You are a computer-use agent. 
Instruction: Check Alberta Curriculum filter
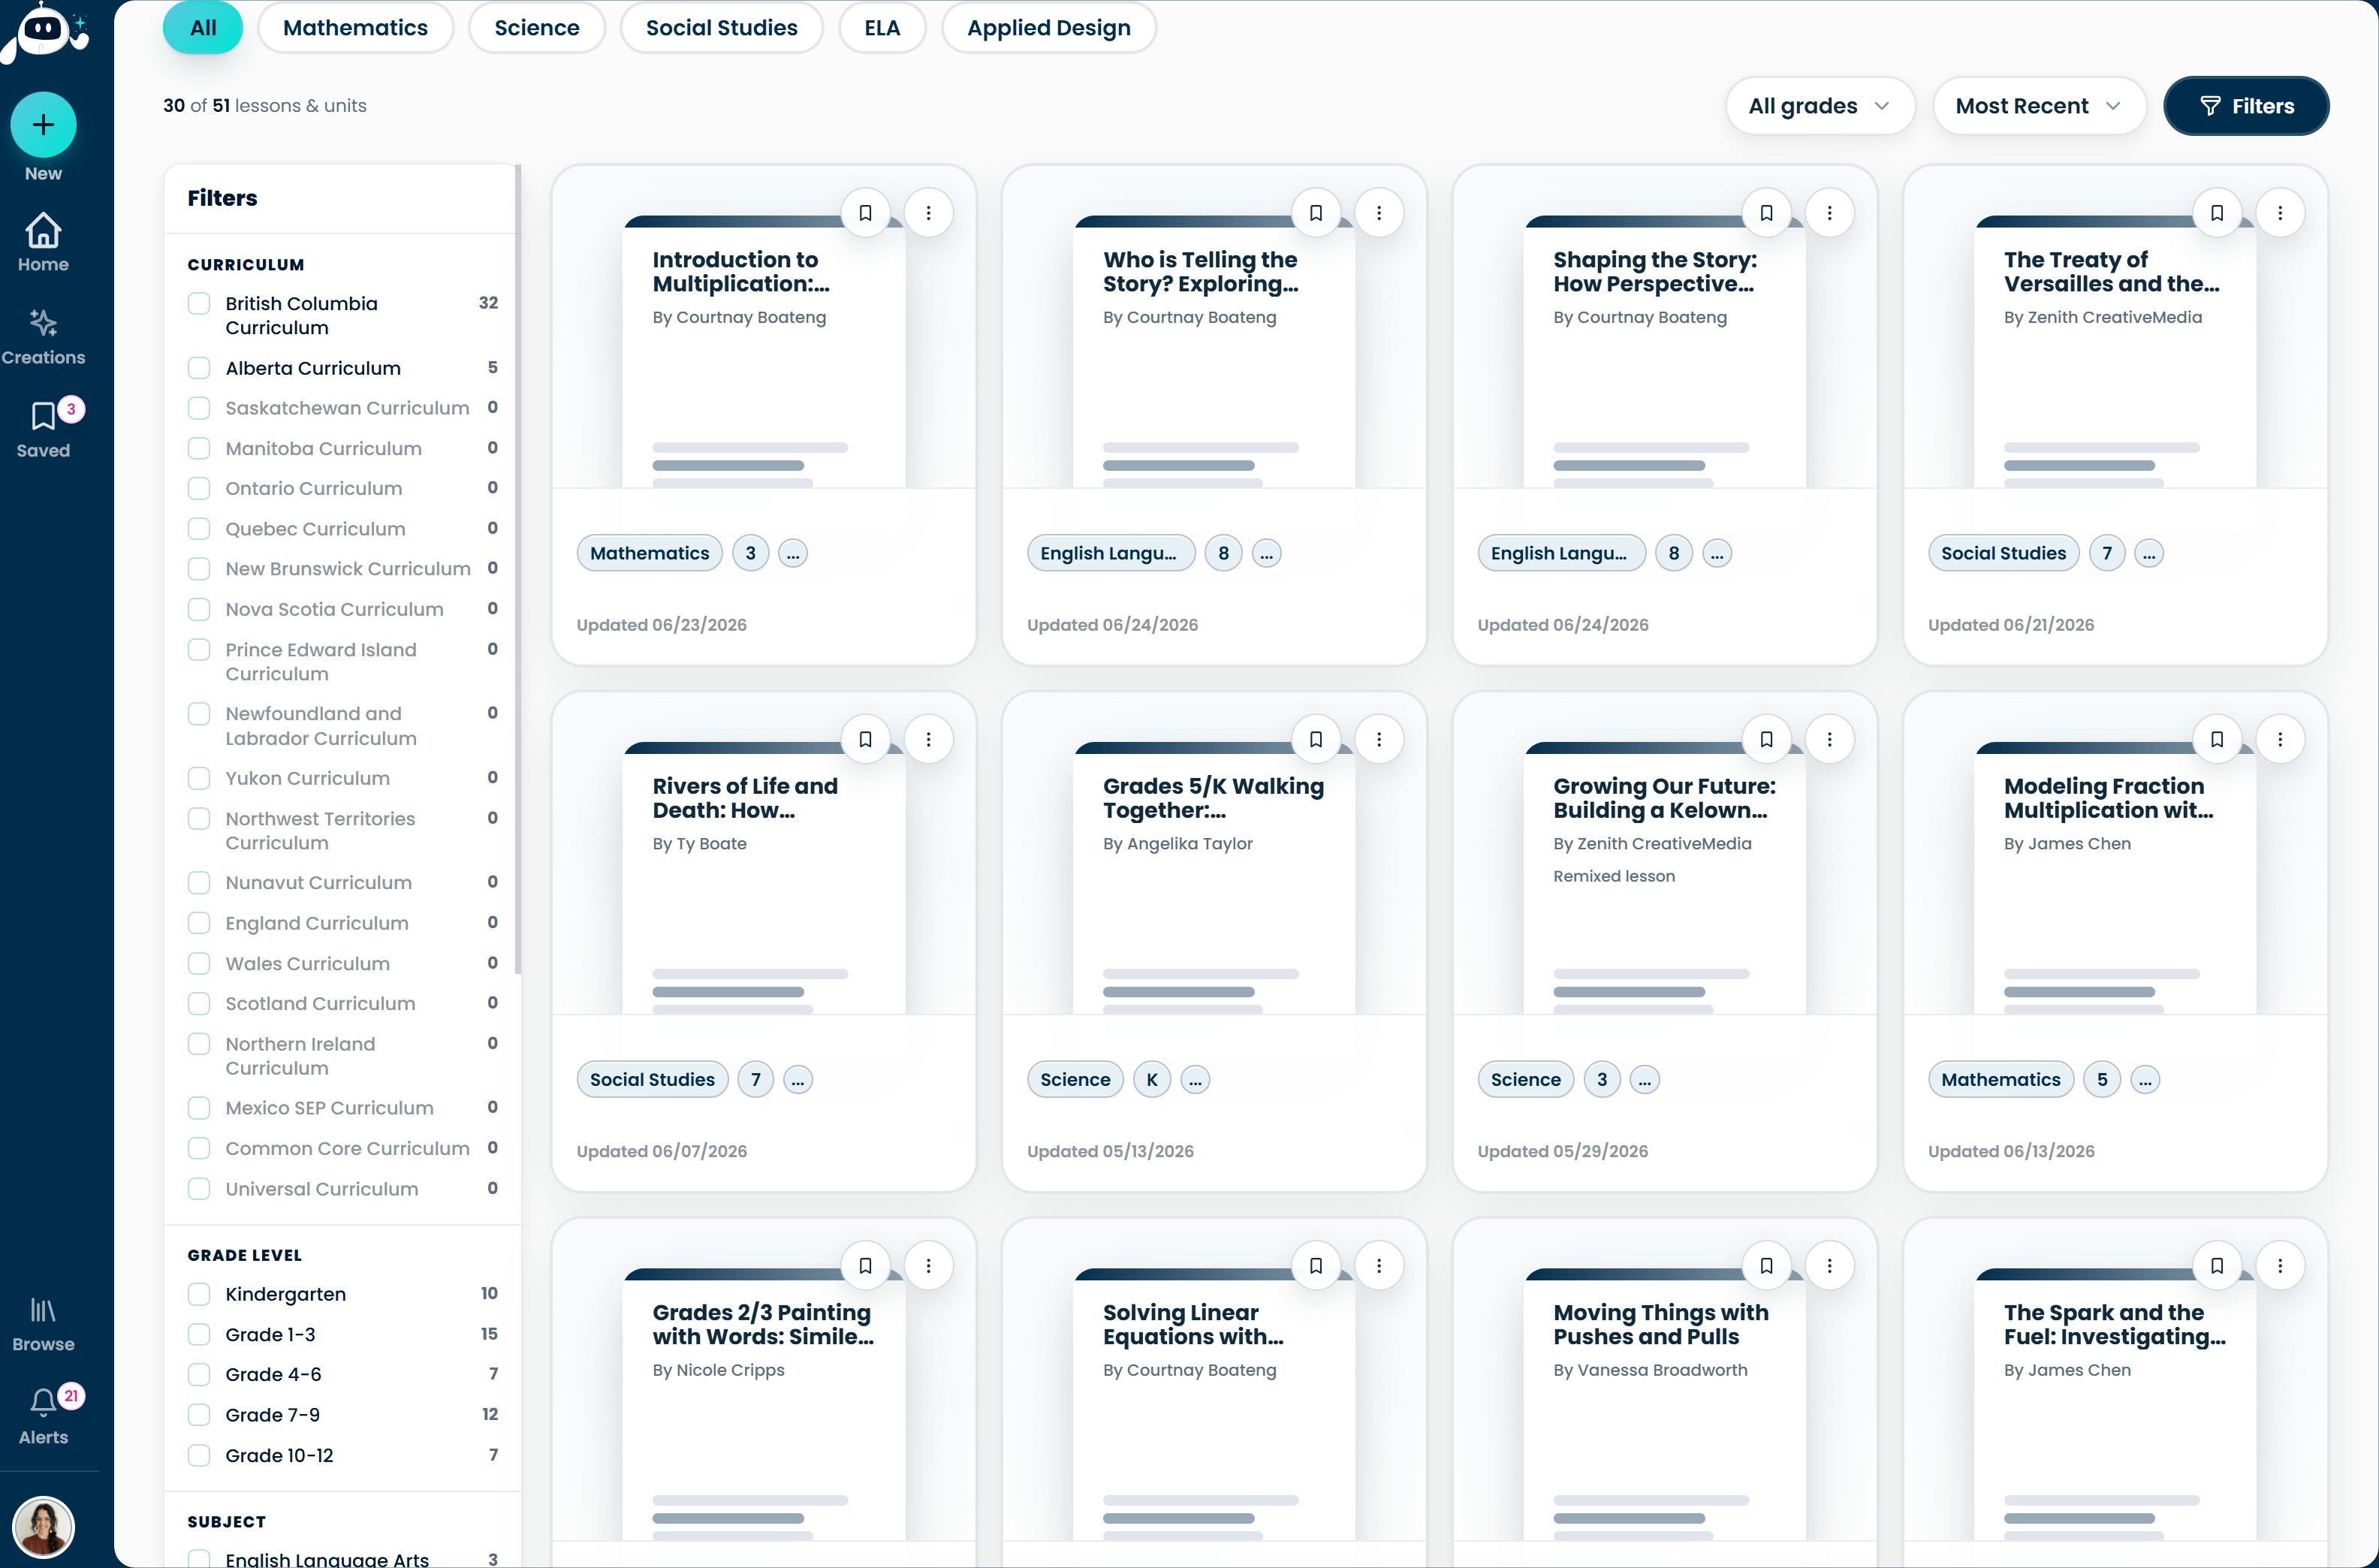pyautogui.click(x=199, y=368)
